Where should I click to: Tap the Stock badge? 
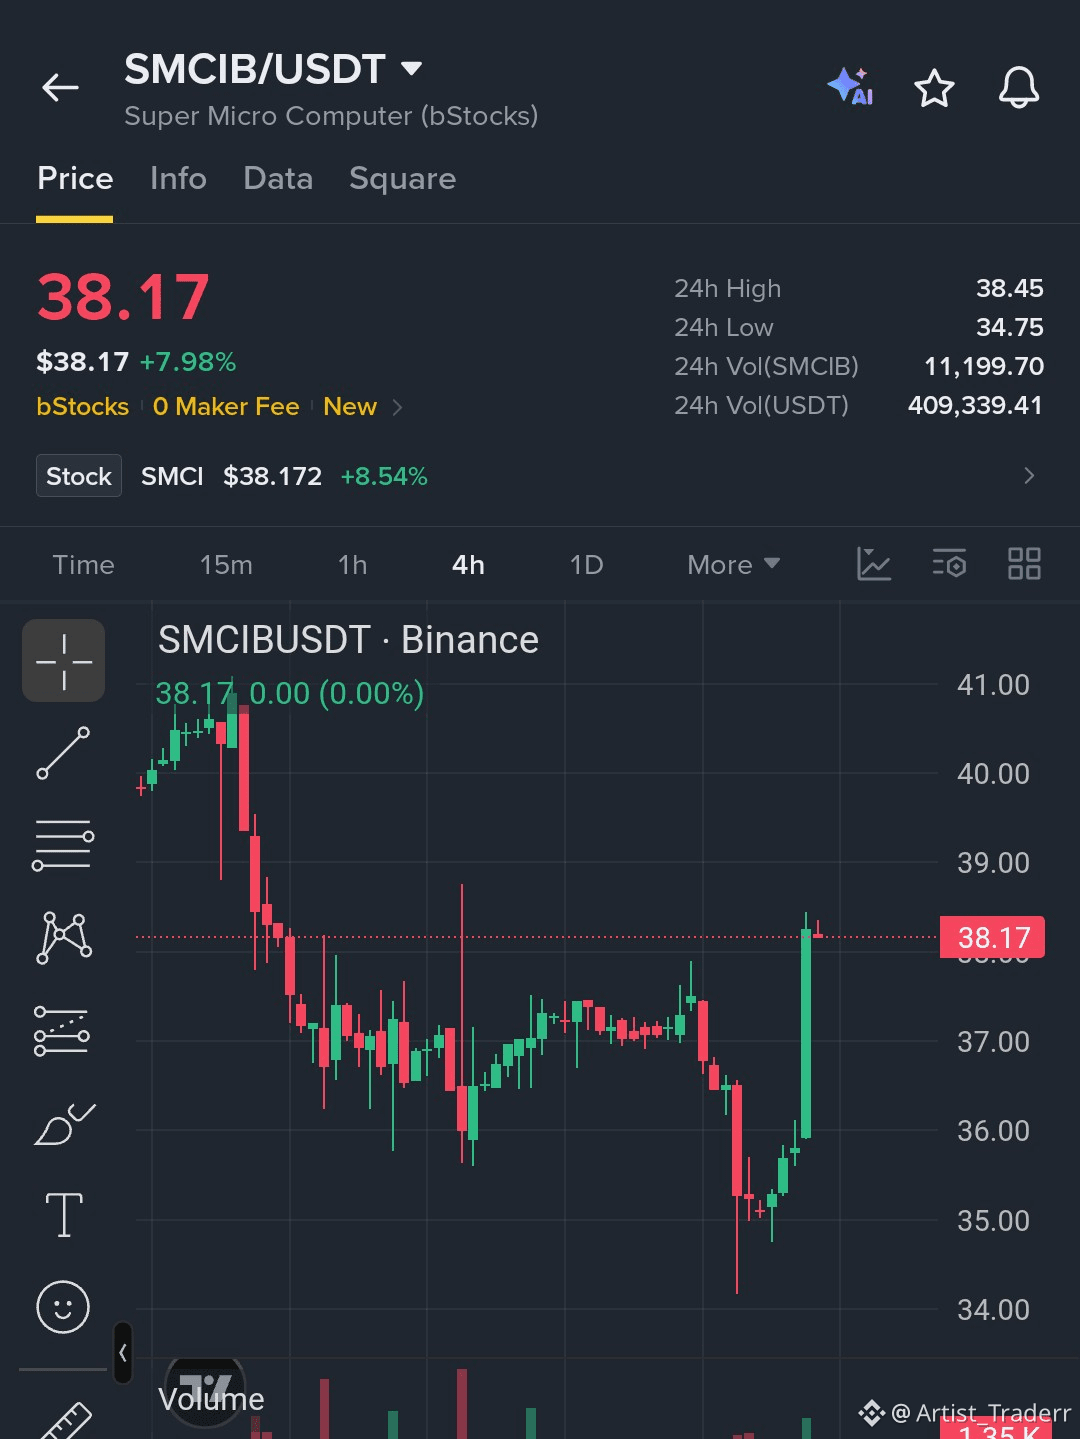[79, 476]
